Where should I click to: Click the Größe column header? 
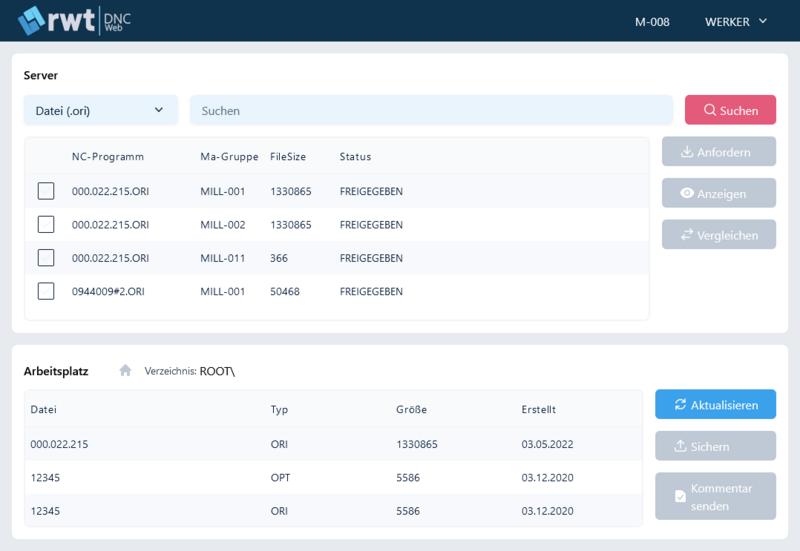[411, 409]
